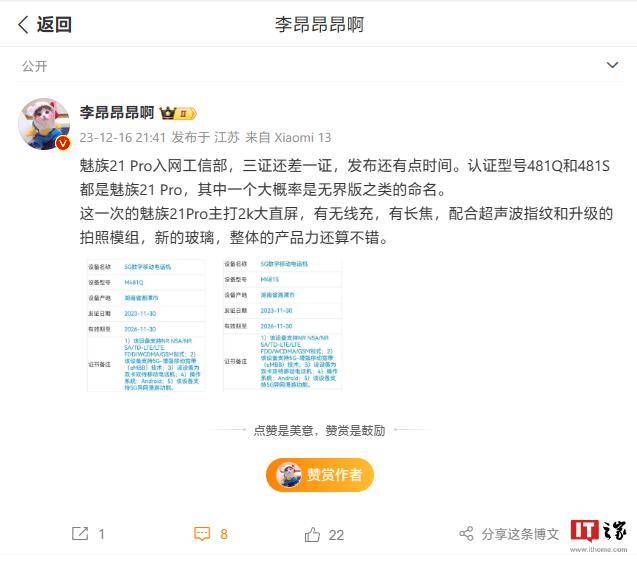View the M481Q certification image
Screen dimensions: 637x562
[146, 325]
